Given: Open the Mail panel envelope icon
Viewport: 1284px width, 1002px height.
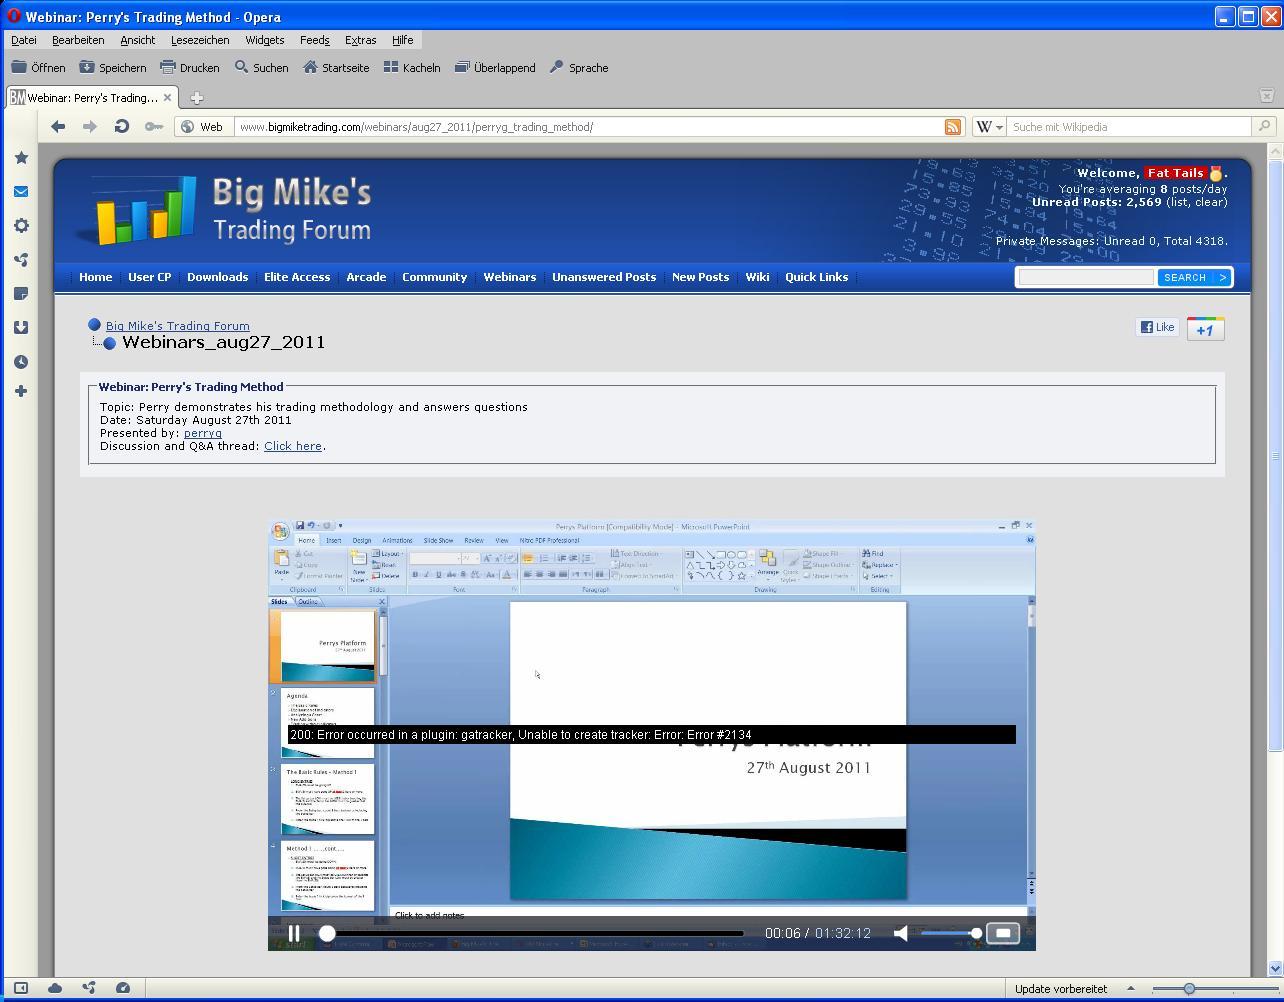Looking at the screenshot, I should coord(21,192).
